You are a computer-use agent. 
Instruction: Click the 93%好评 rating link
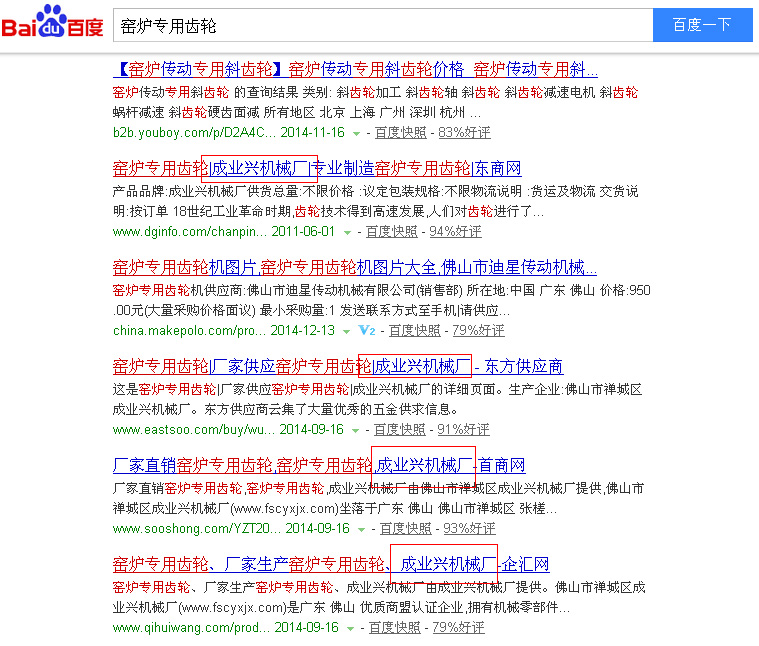tap(469, 529)
